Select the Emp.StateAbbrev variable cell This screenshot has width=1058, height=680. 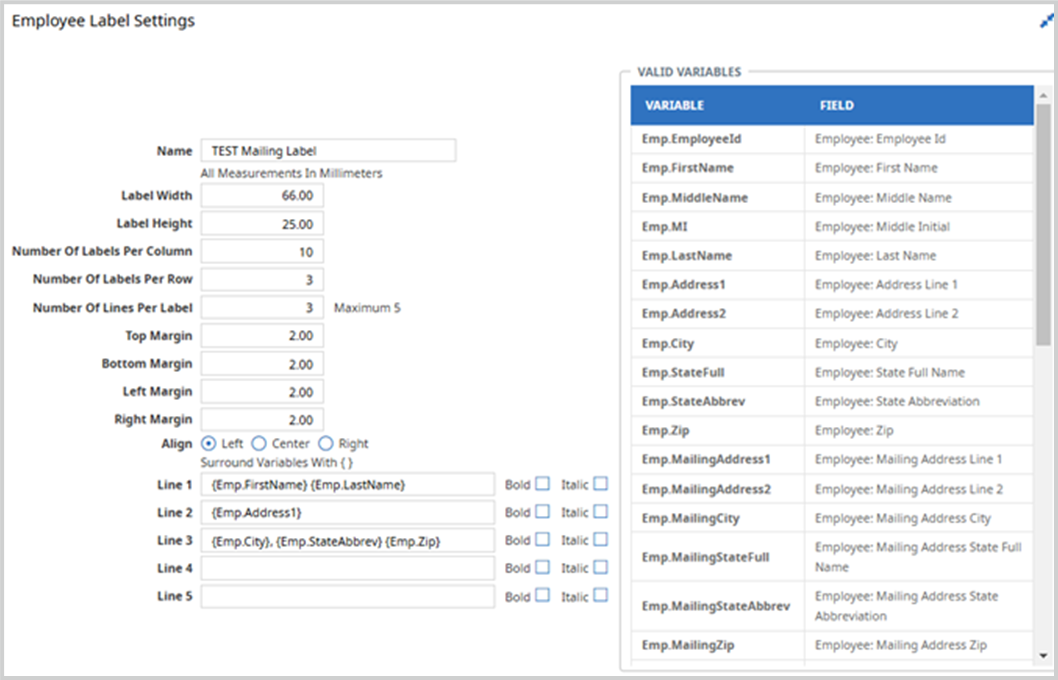click(718, 401)
